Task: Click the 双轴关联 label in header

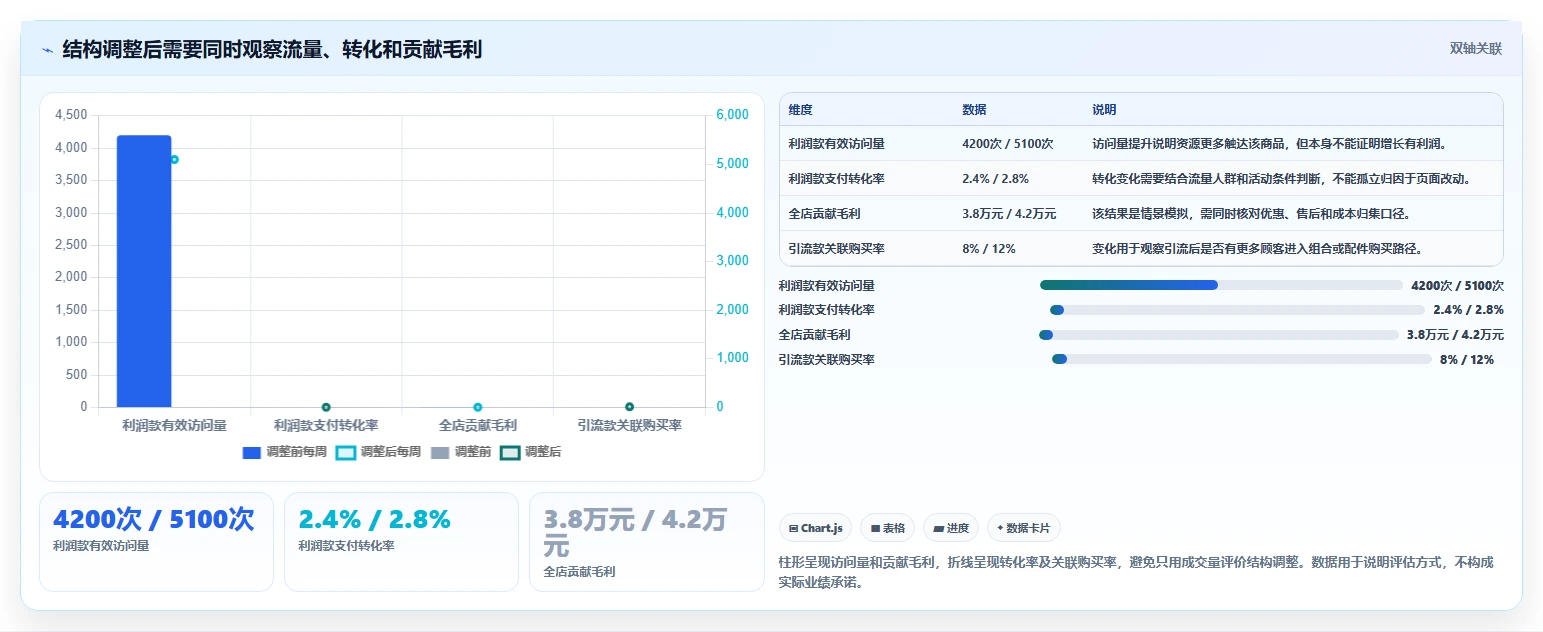Action: point(1476,49)
